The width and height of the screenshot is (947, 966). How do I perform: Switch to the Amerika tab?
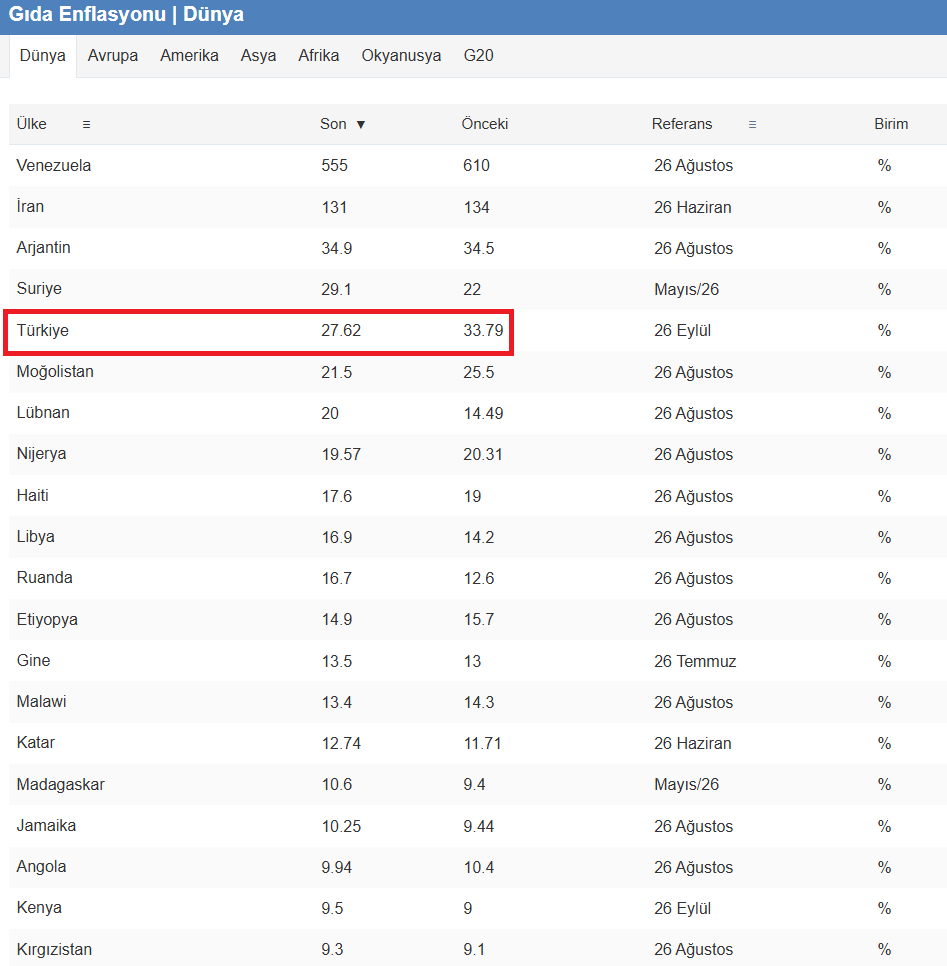[x=189, y=55]
